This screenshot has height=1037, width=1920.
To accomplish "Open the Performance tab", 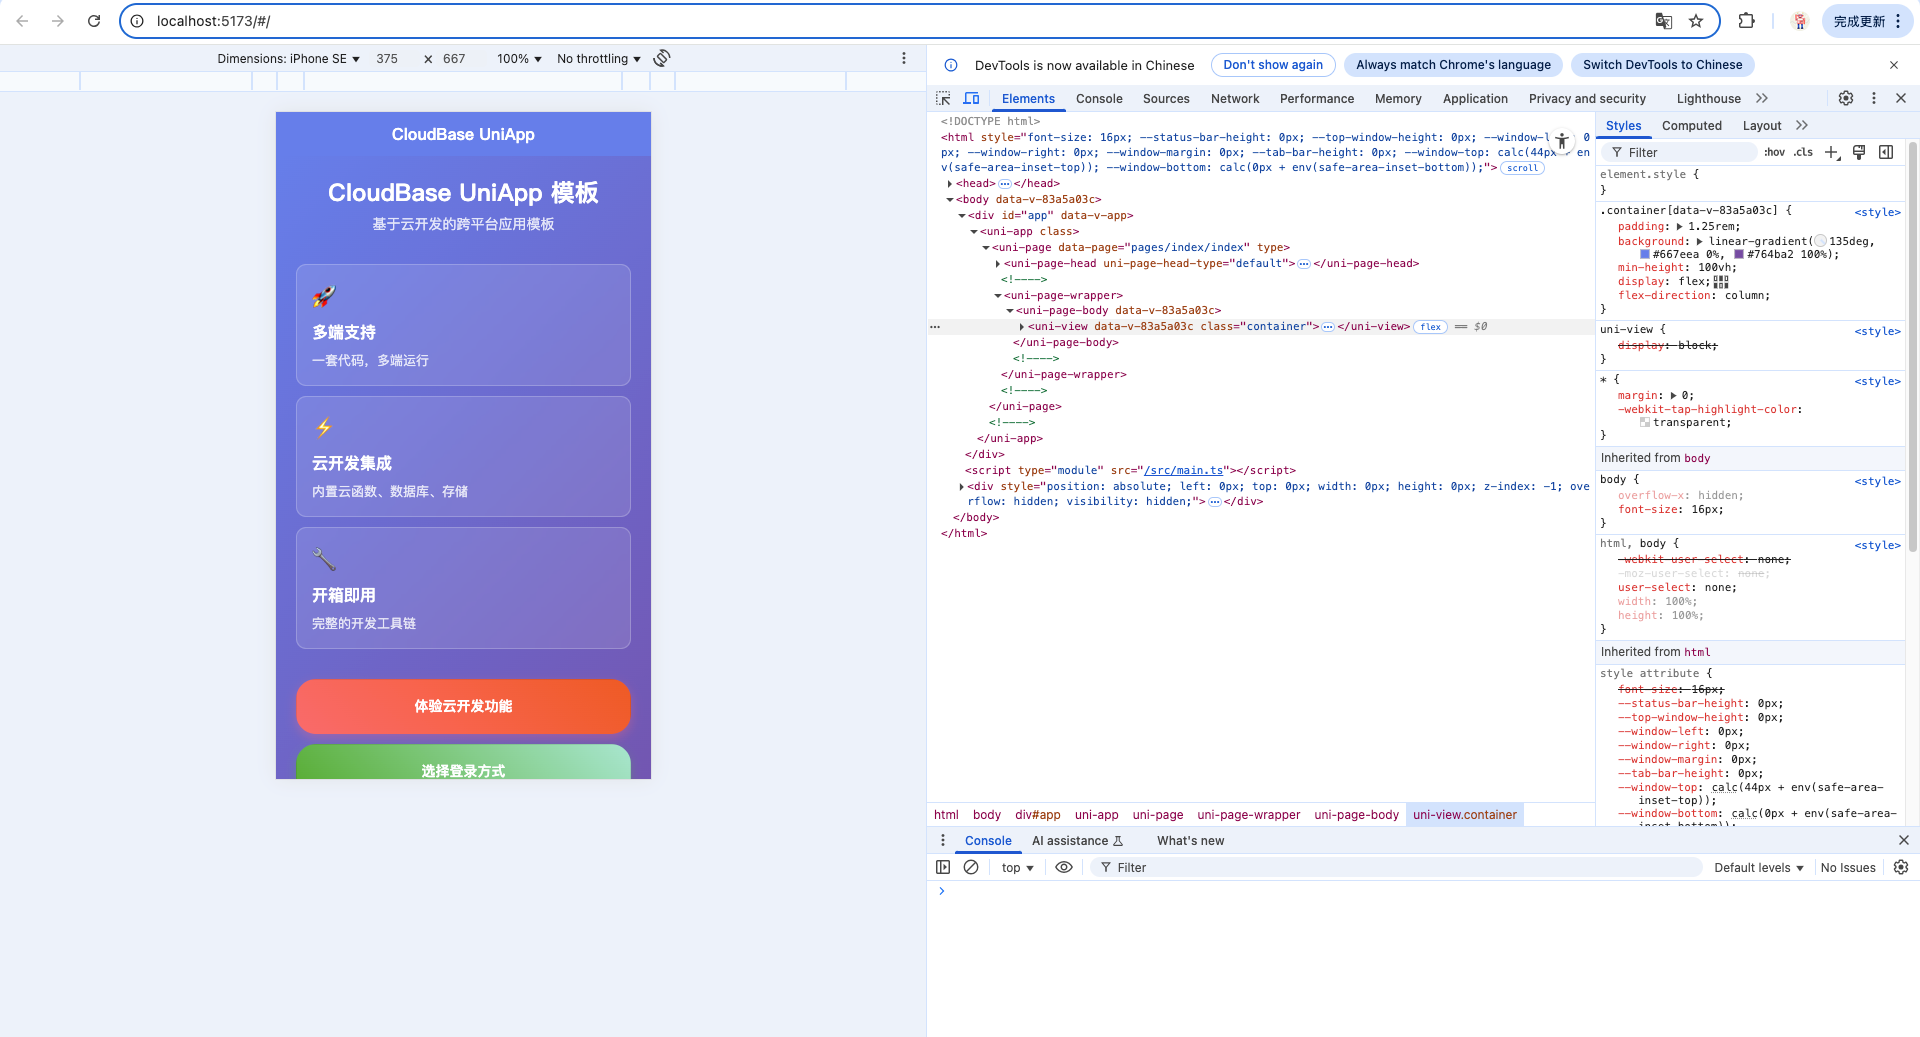I will pos(1317,98).
